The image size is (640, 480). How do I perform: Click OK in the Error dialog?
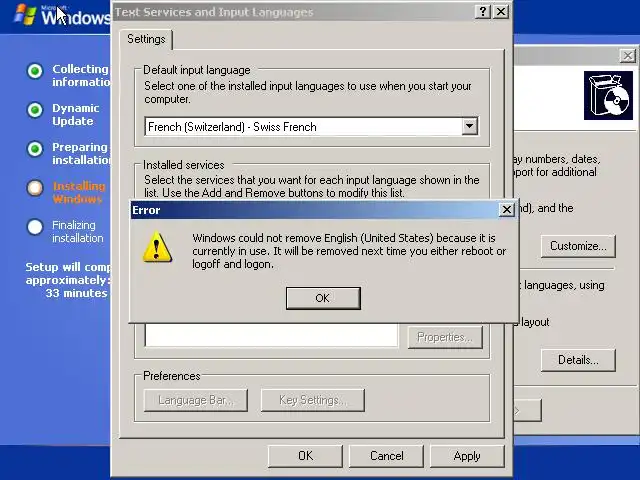(323, 298)
